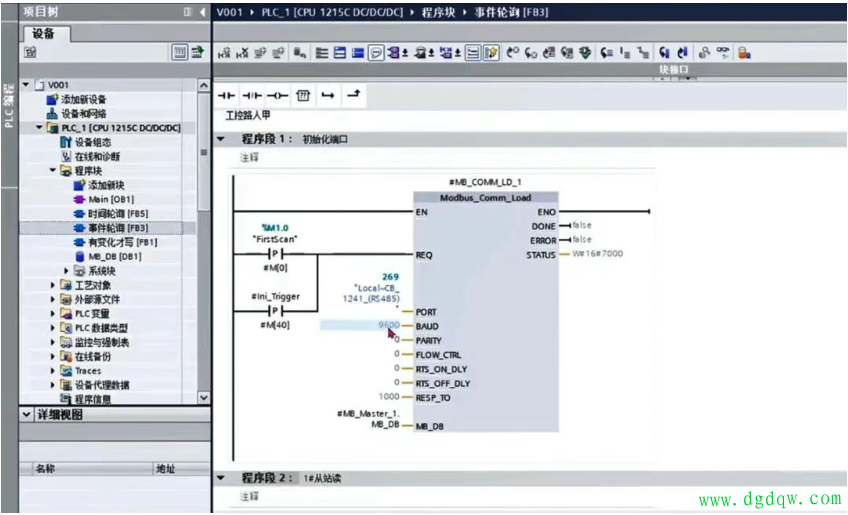Image resolution: width=848 pixels, height=515 pixels.
Task: Insert an empty box instruction
Action: (304, 95)
